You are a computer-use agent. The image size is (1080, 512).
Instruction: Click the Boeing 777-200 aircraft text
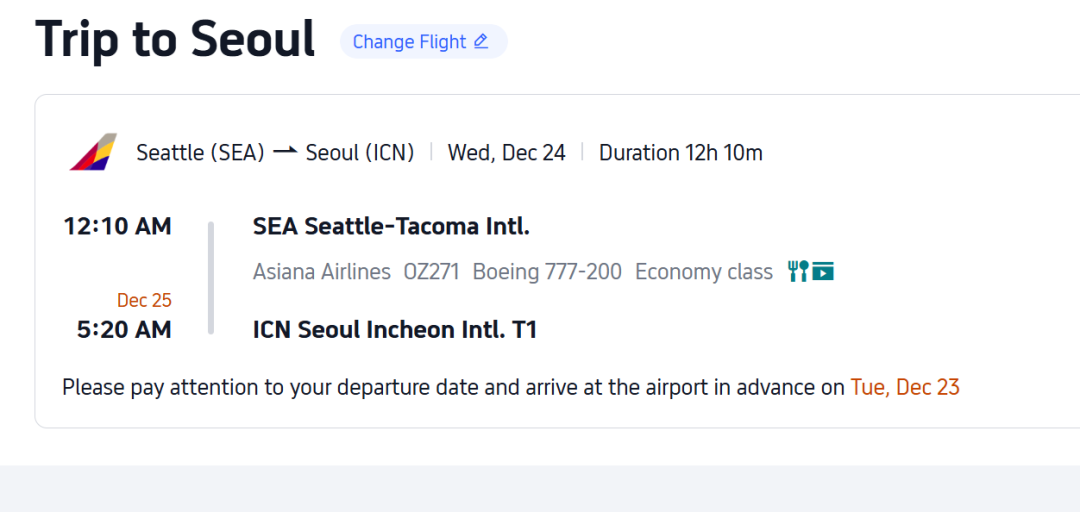pyautogui.click(x=547, y=272)
